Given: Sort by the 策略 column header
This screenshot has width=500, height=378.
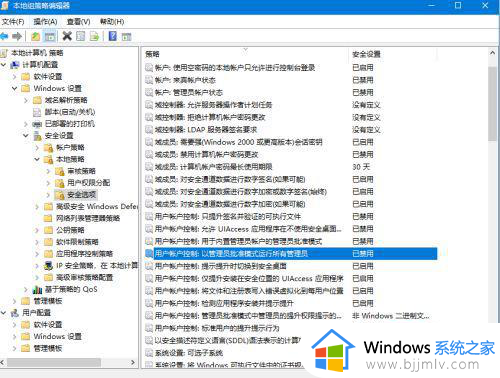Looking at the screenshot, I should (x=245, y=54).
